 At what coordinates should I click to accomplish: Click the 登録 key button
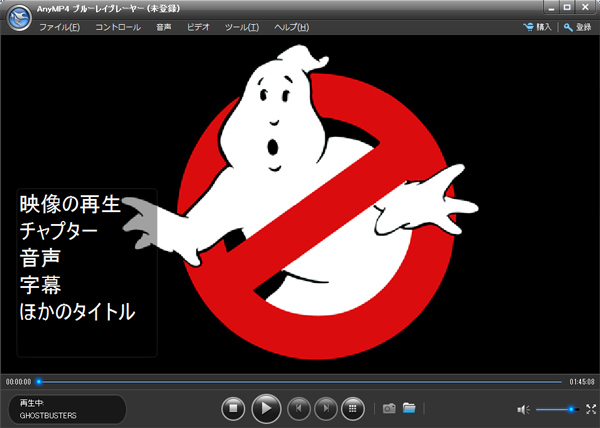tap(577, 27)
